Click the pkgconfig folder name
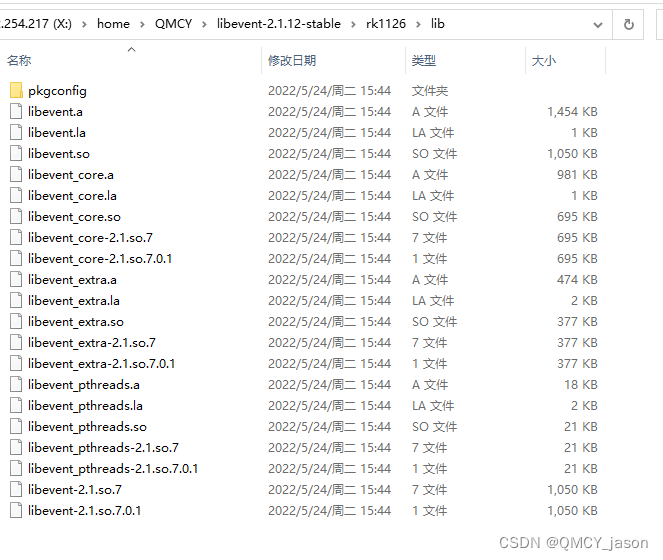663x560 pixels. click(x=58, y=91)
